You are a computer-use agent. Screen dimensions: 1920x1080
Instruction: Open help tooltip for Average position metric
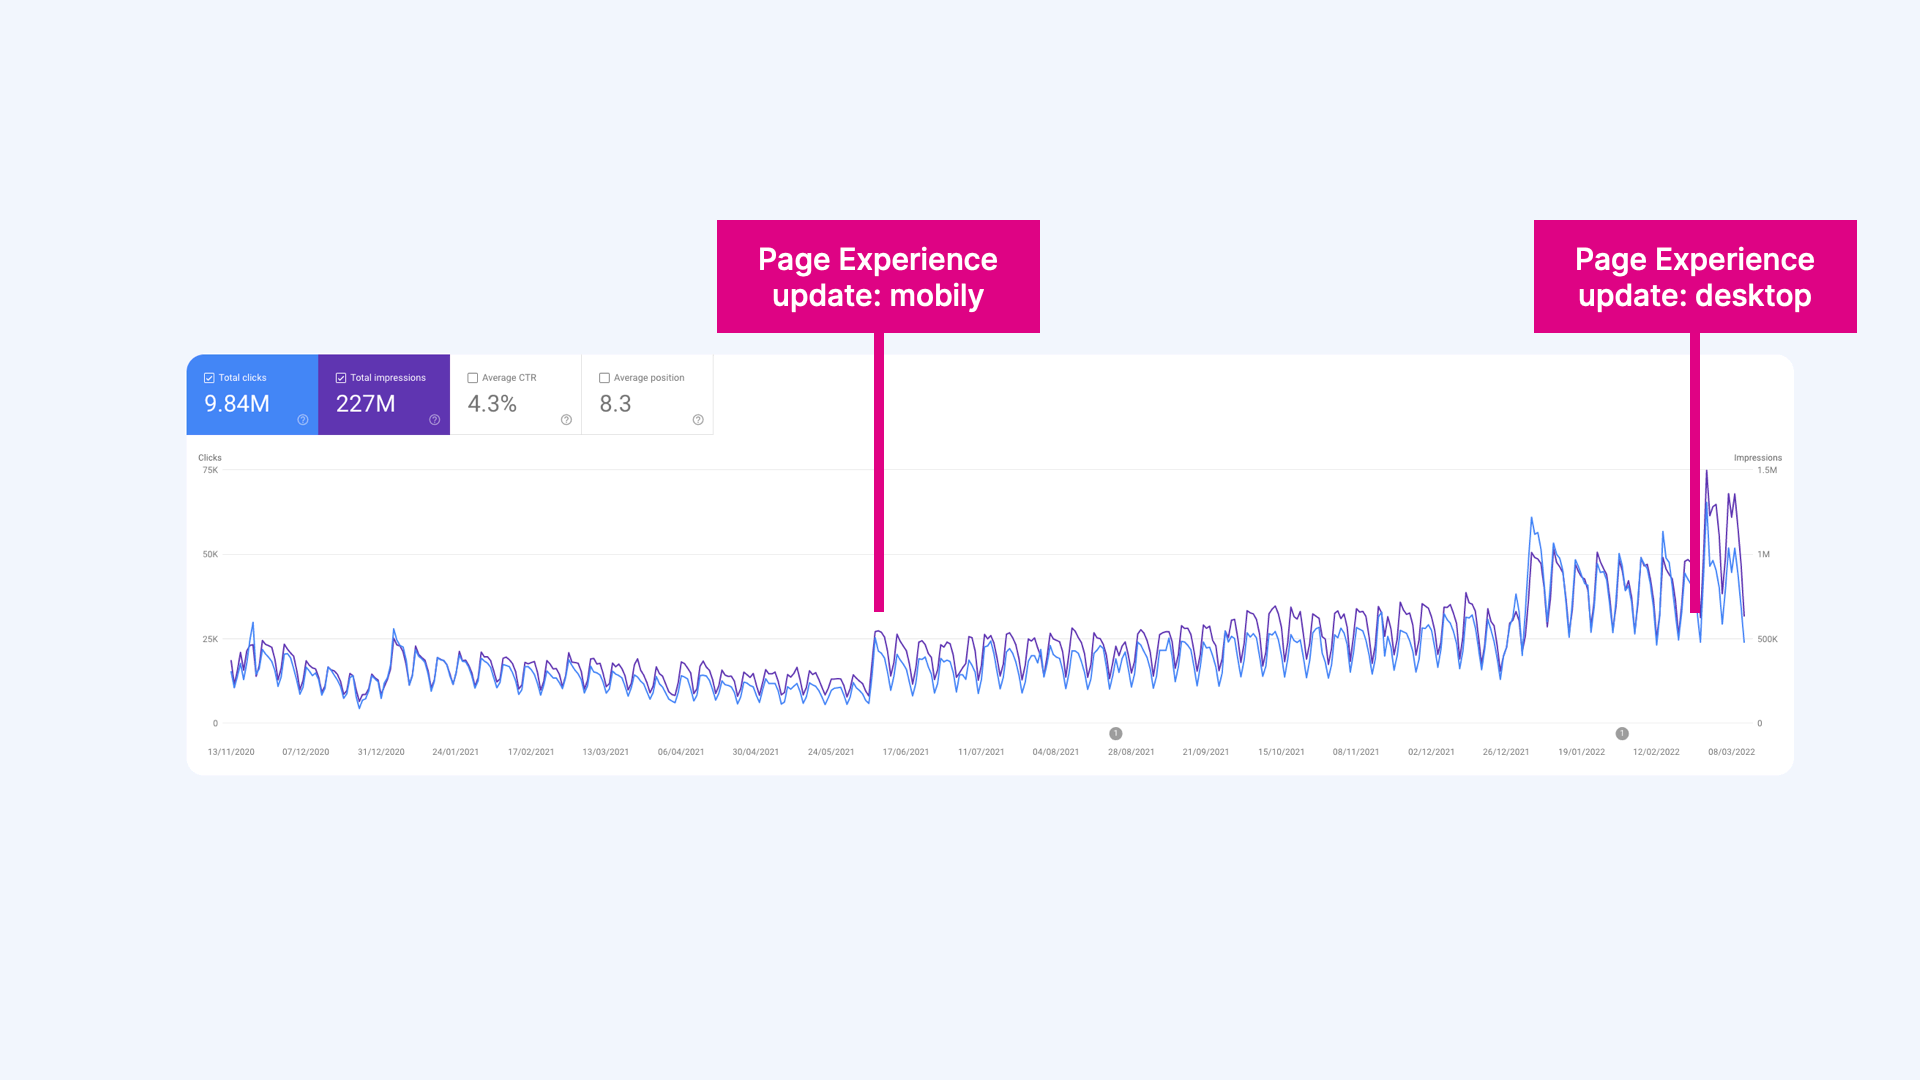pos(698,420)
